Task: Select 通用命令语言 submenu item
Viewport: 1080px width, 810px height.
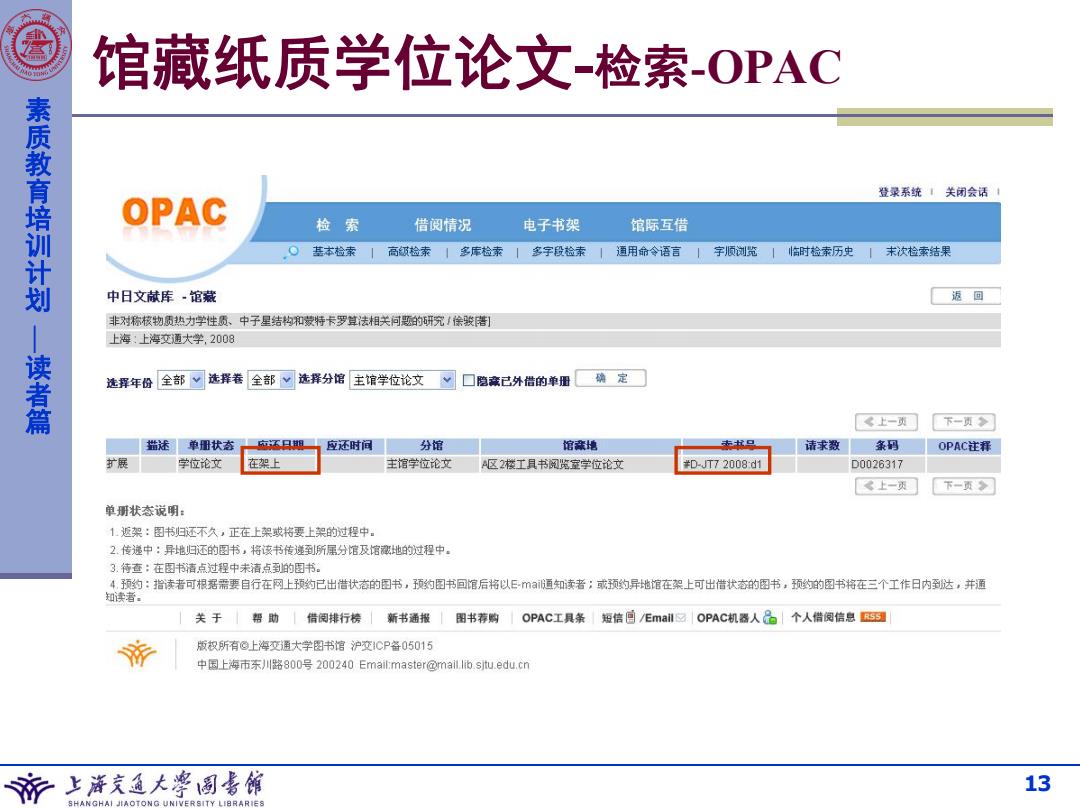Action: pos(648,251)
